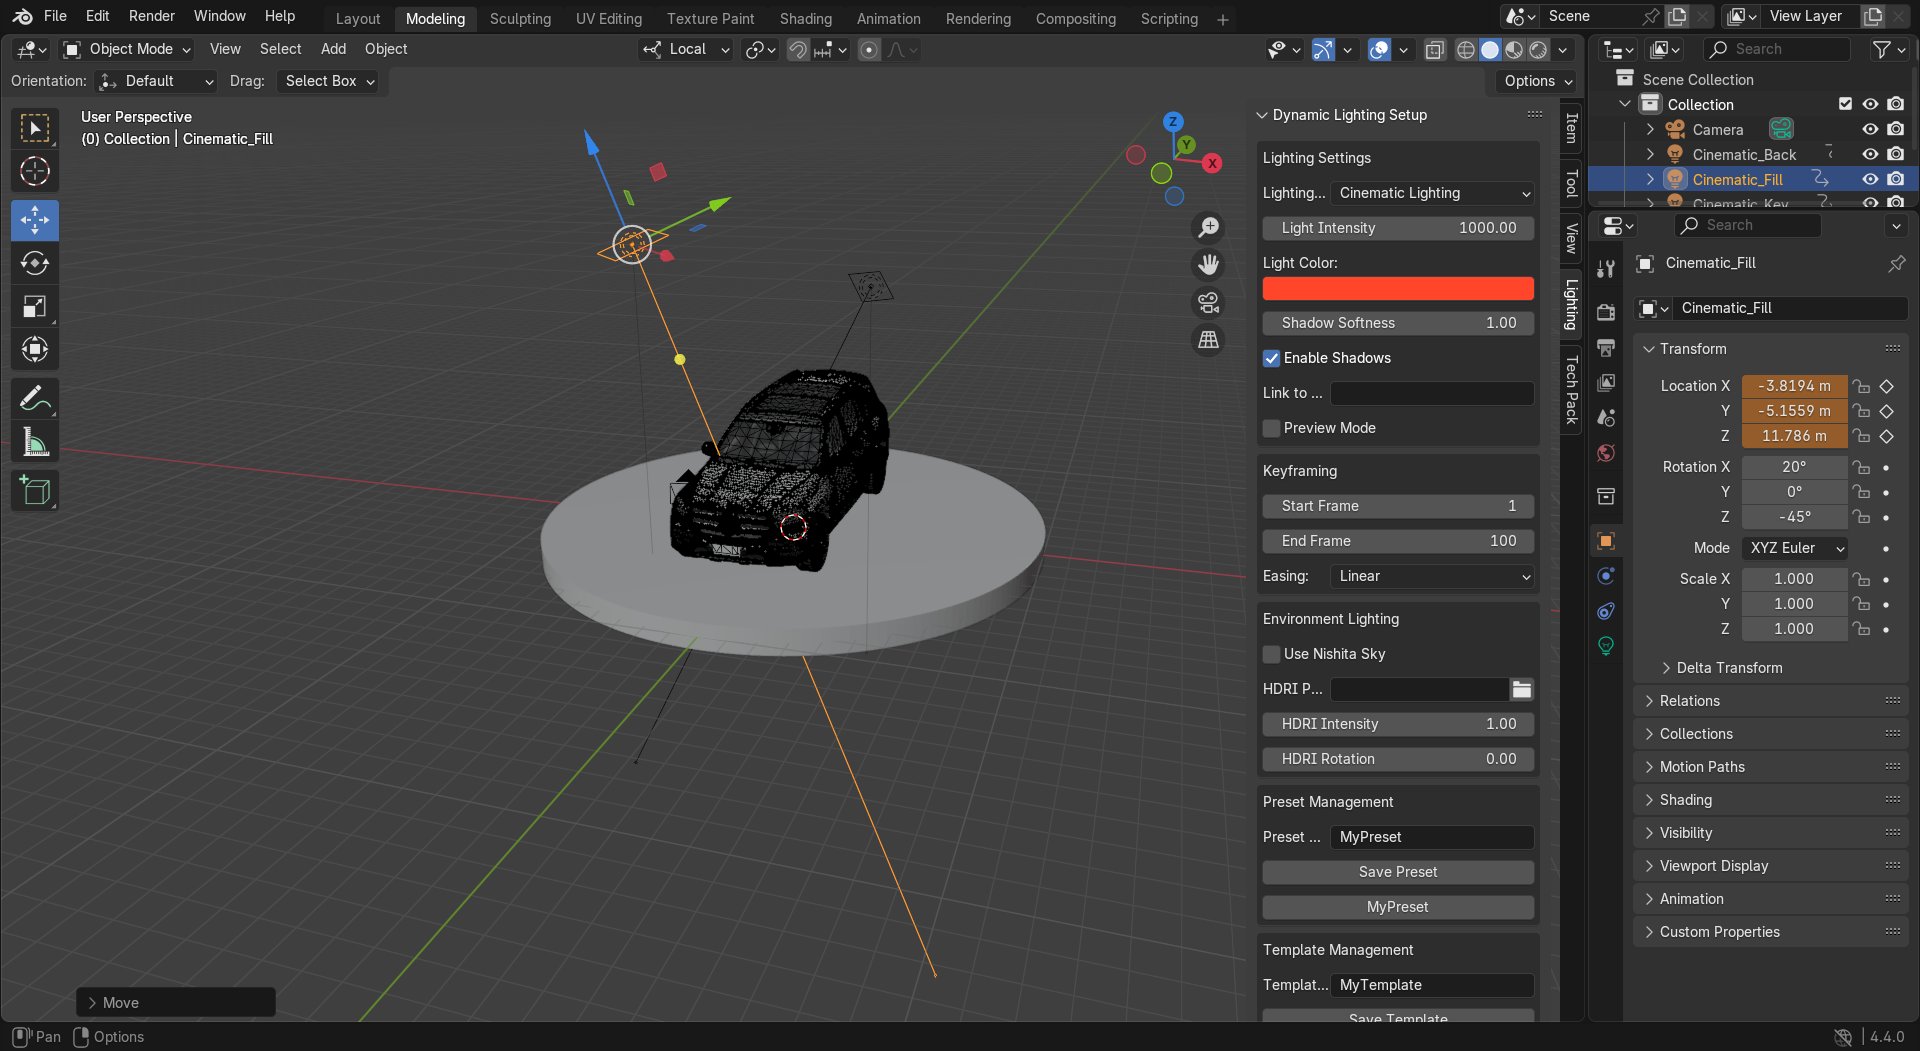1920x1051 pixels.
Task: Check the Preview Mode checkbox
Action: pos(1271,428)
